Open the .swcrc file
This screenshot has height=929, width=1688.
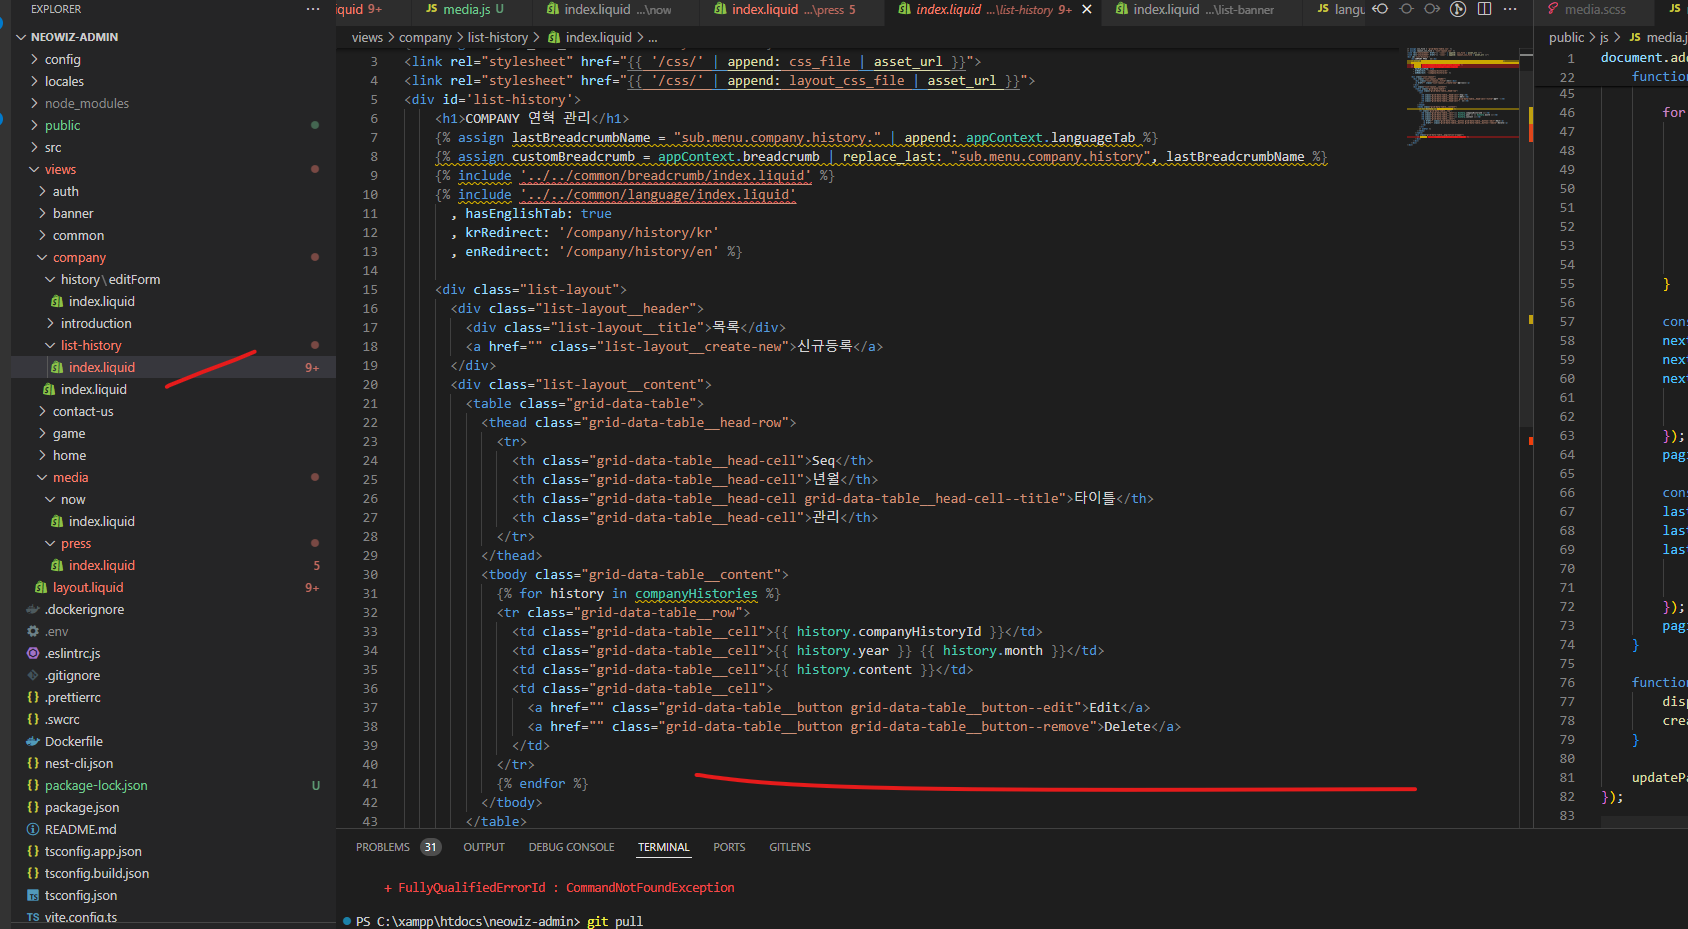tap(173, 719)
